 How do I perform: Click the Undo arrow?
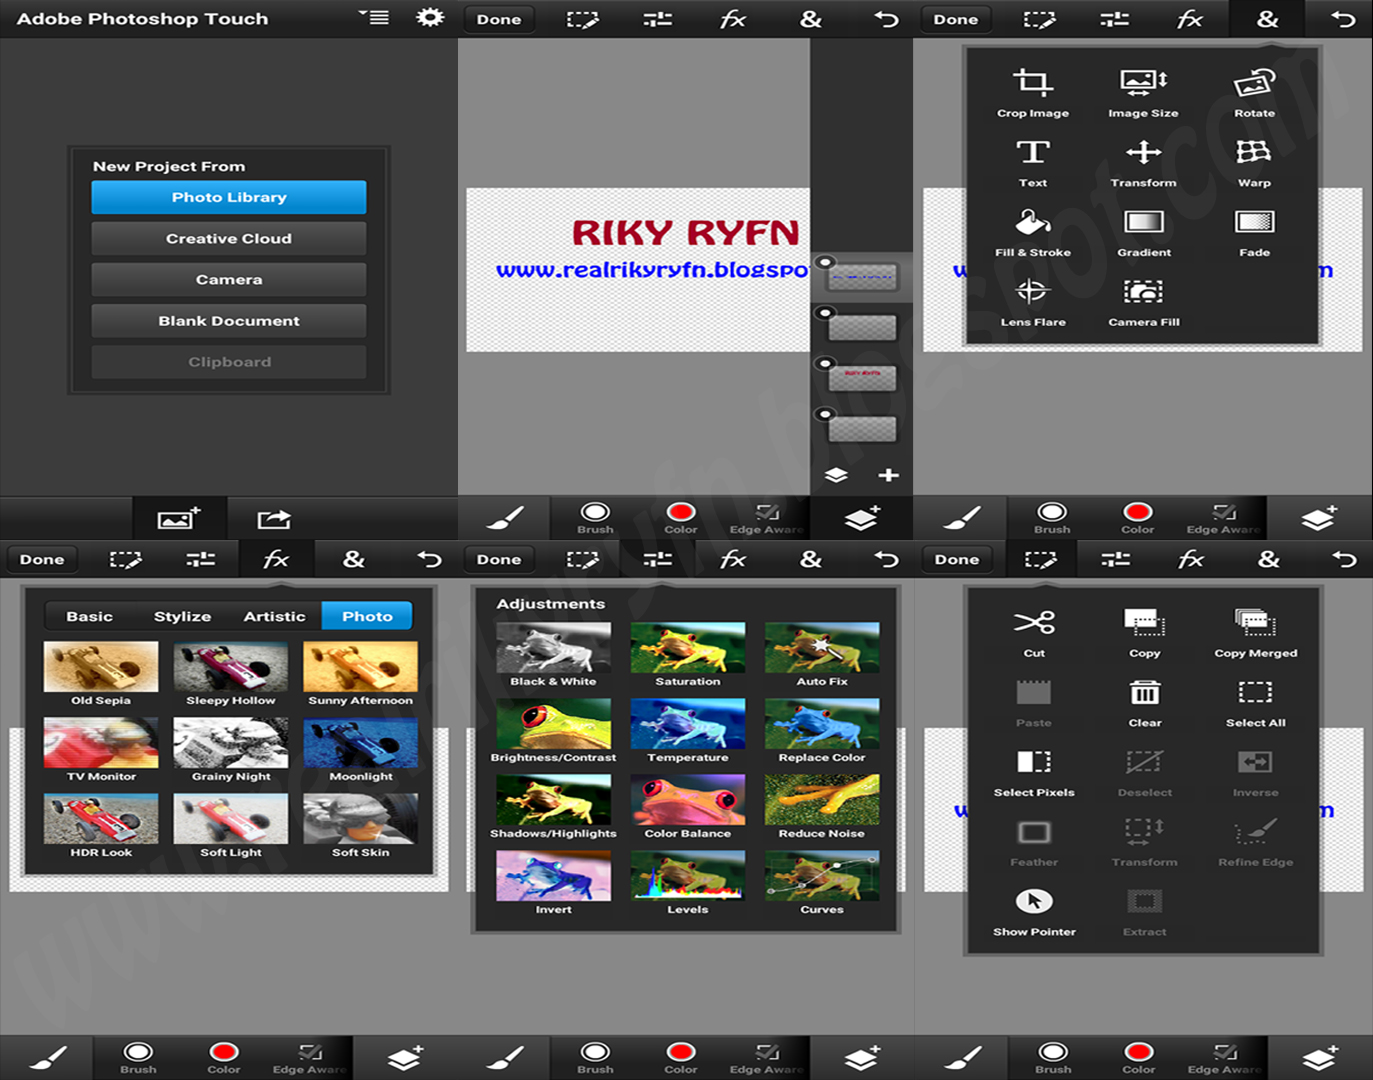pos(885,18)
